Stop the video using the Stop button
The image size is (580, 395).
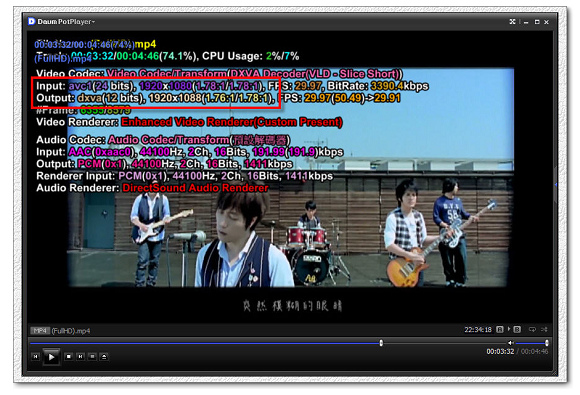click(x=68, y=357)
